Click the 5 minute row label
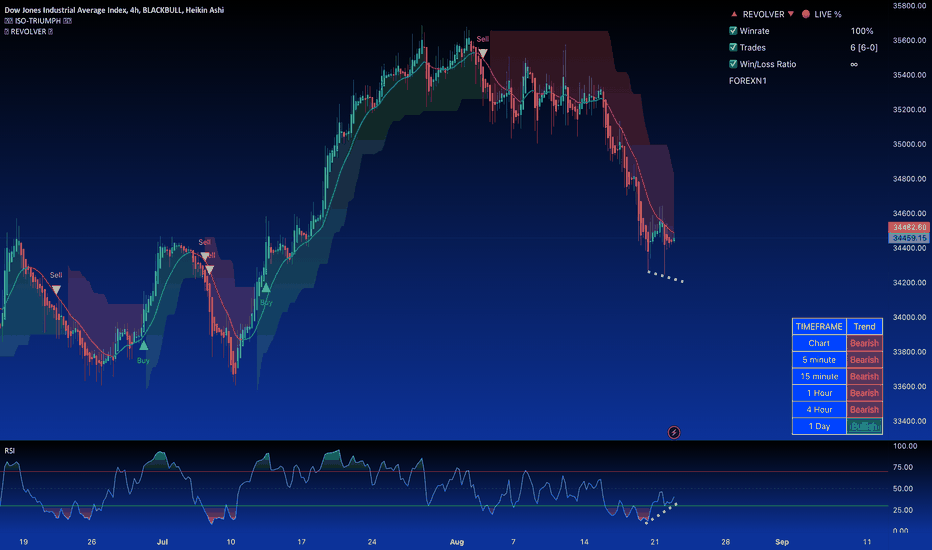The height and width of the screenshot is (550, 932). pyautogui.click(x=819, y=360)
